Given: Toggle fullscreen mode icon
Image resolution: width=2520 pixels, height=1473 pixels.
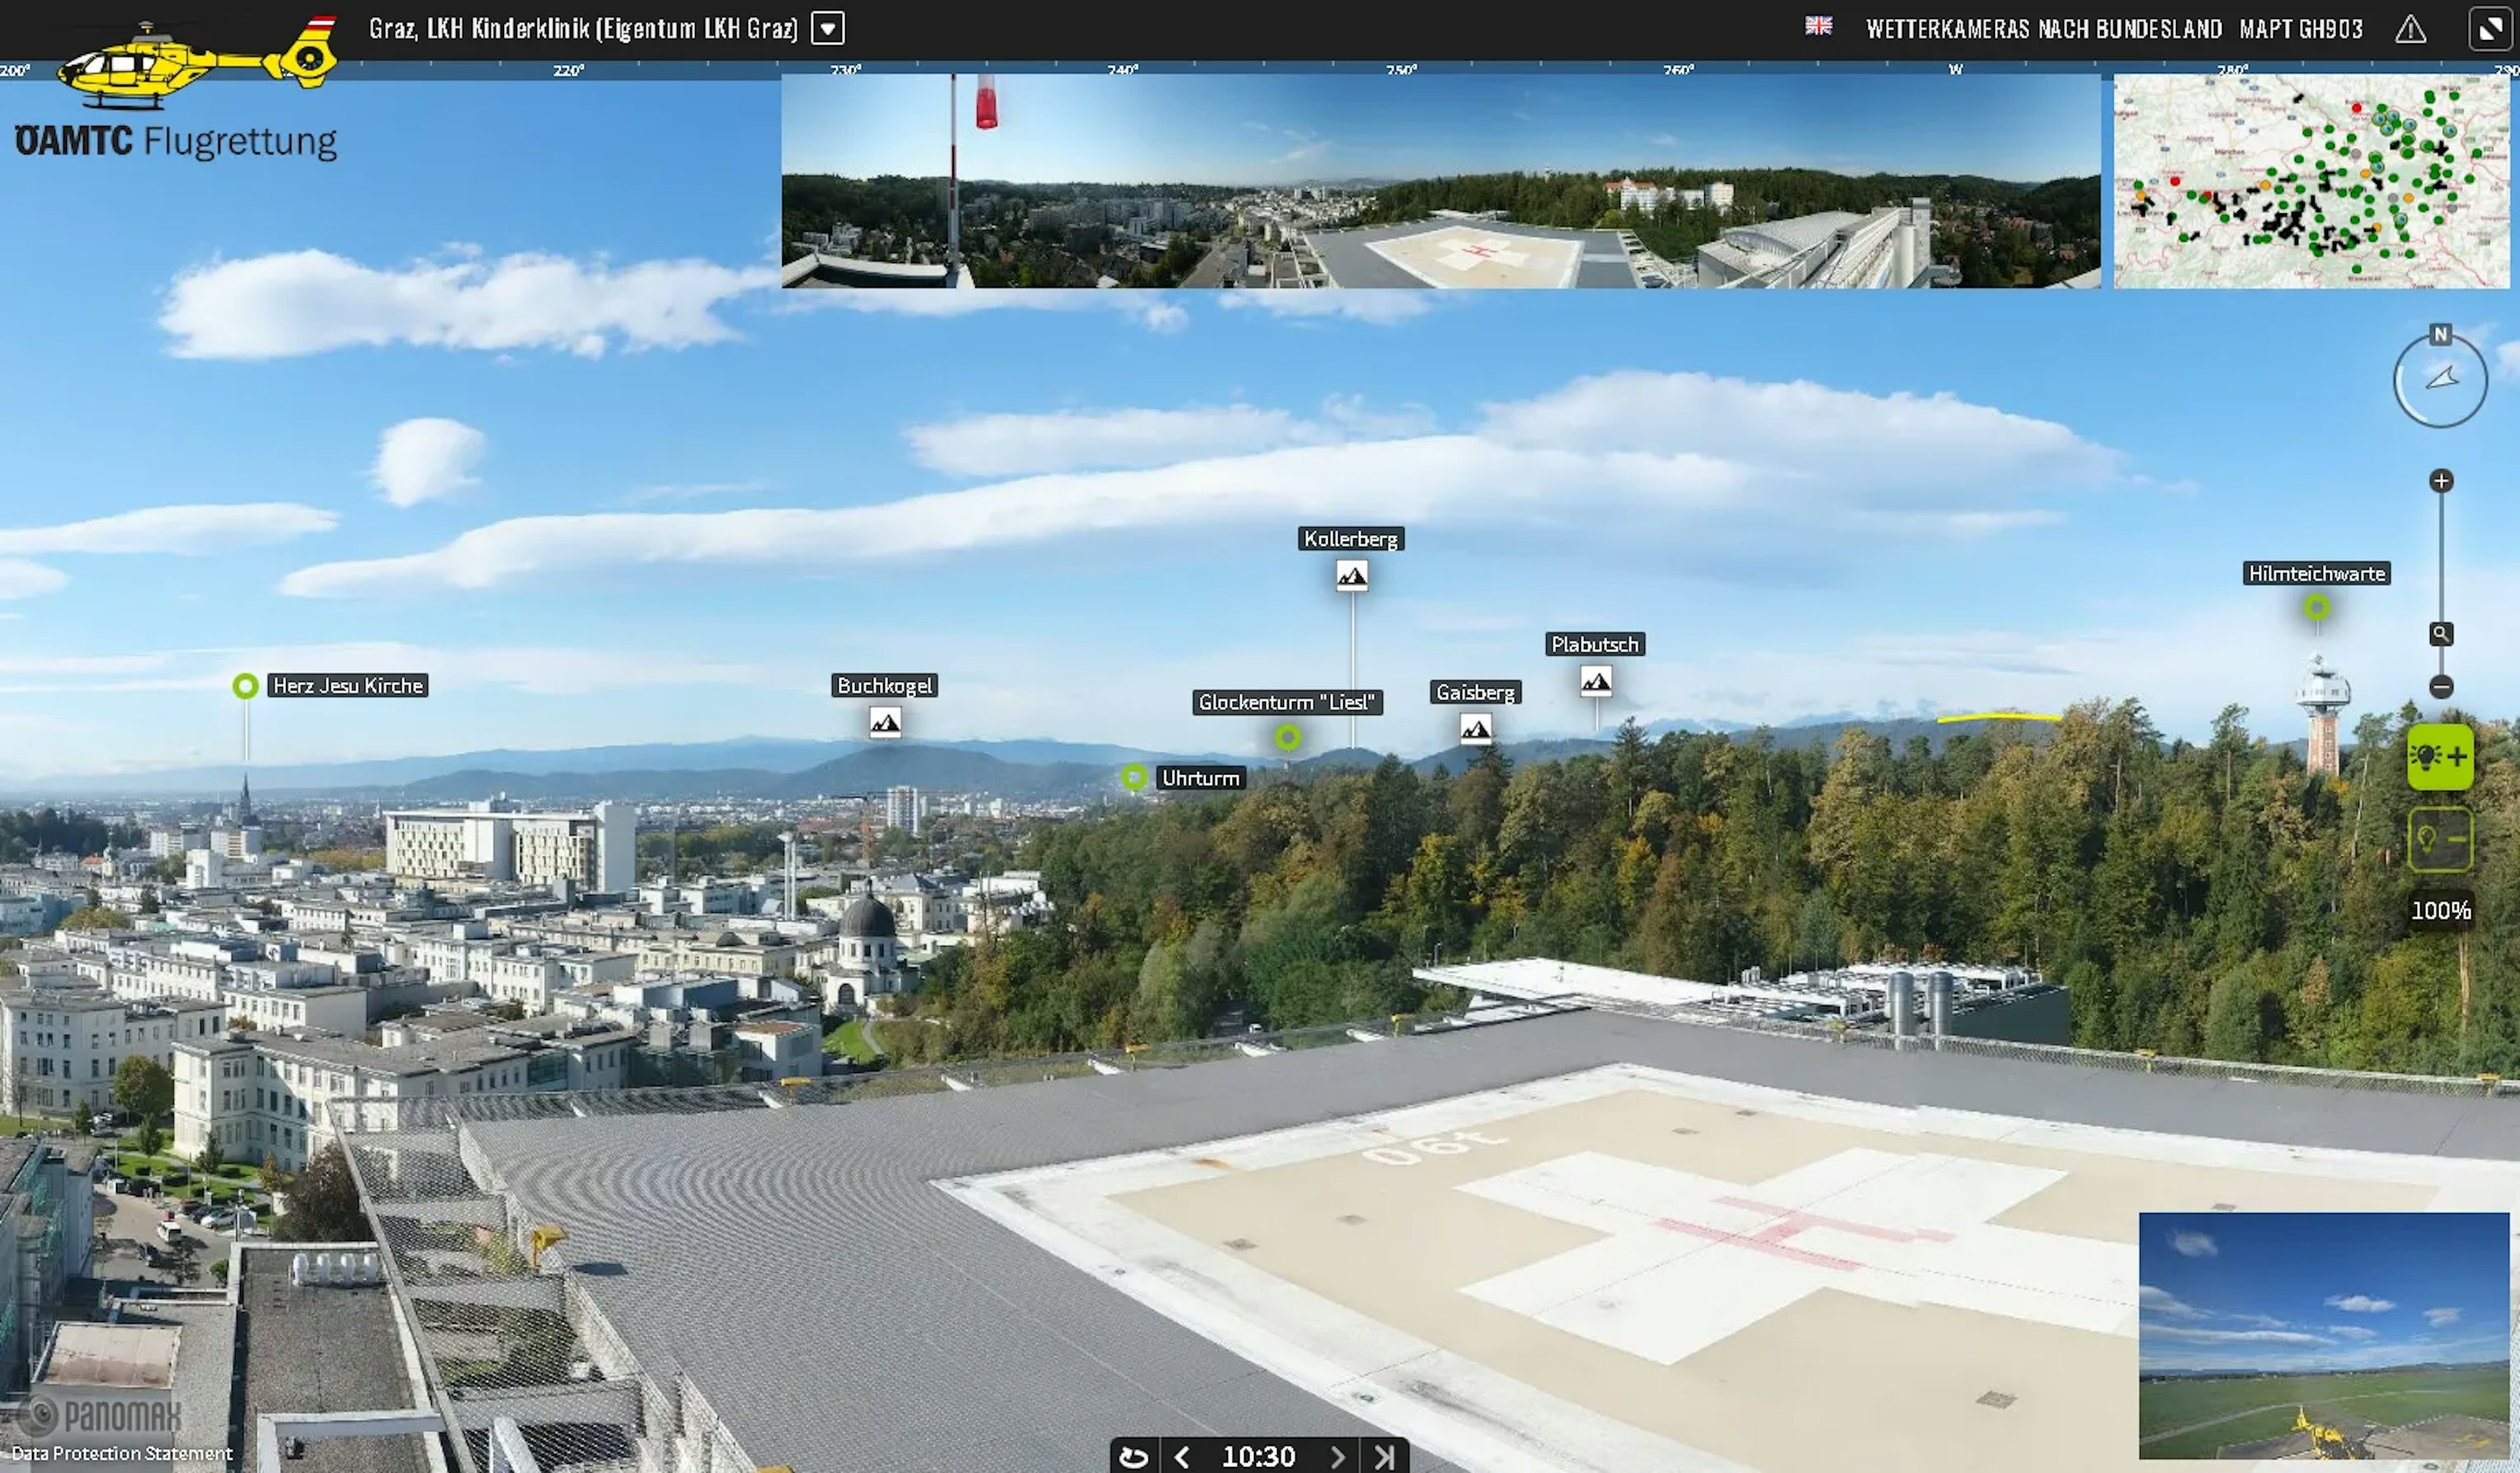Looking at the screenshot, I should tap(2490, 29).
